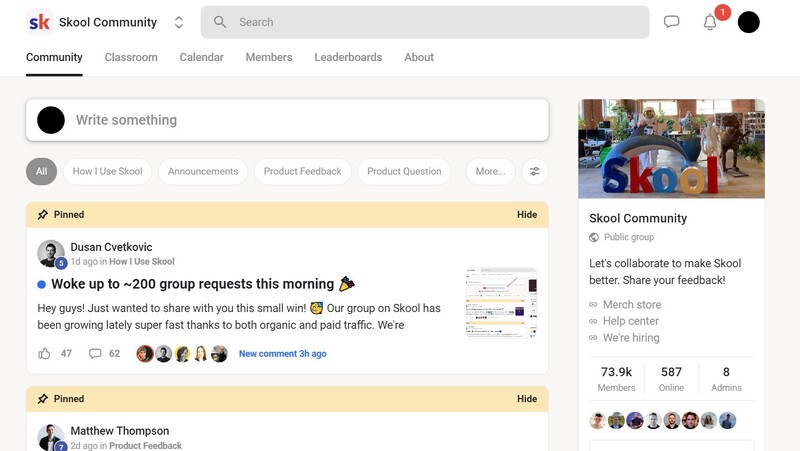The image size is (800, 451).
Task: Expand the Skool Community group switcher
Action: pyautogui.click(x=179, y=22)
